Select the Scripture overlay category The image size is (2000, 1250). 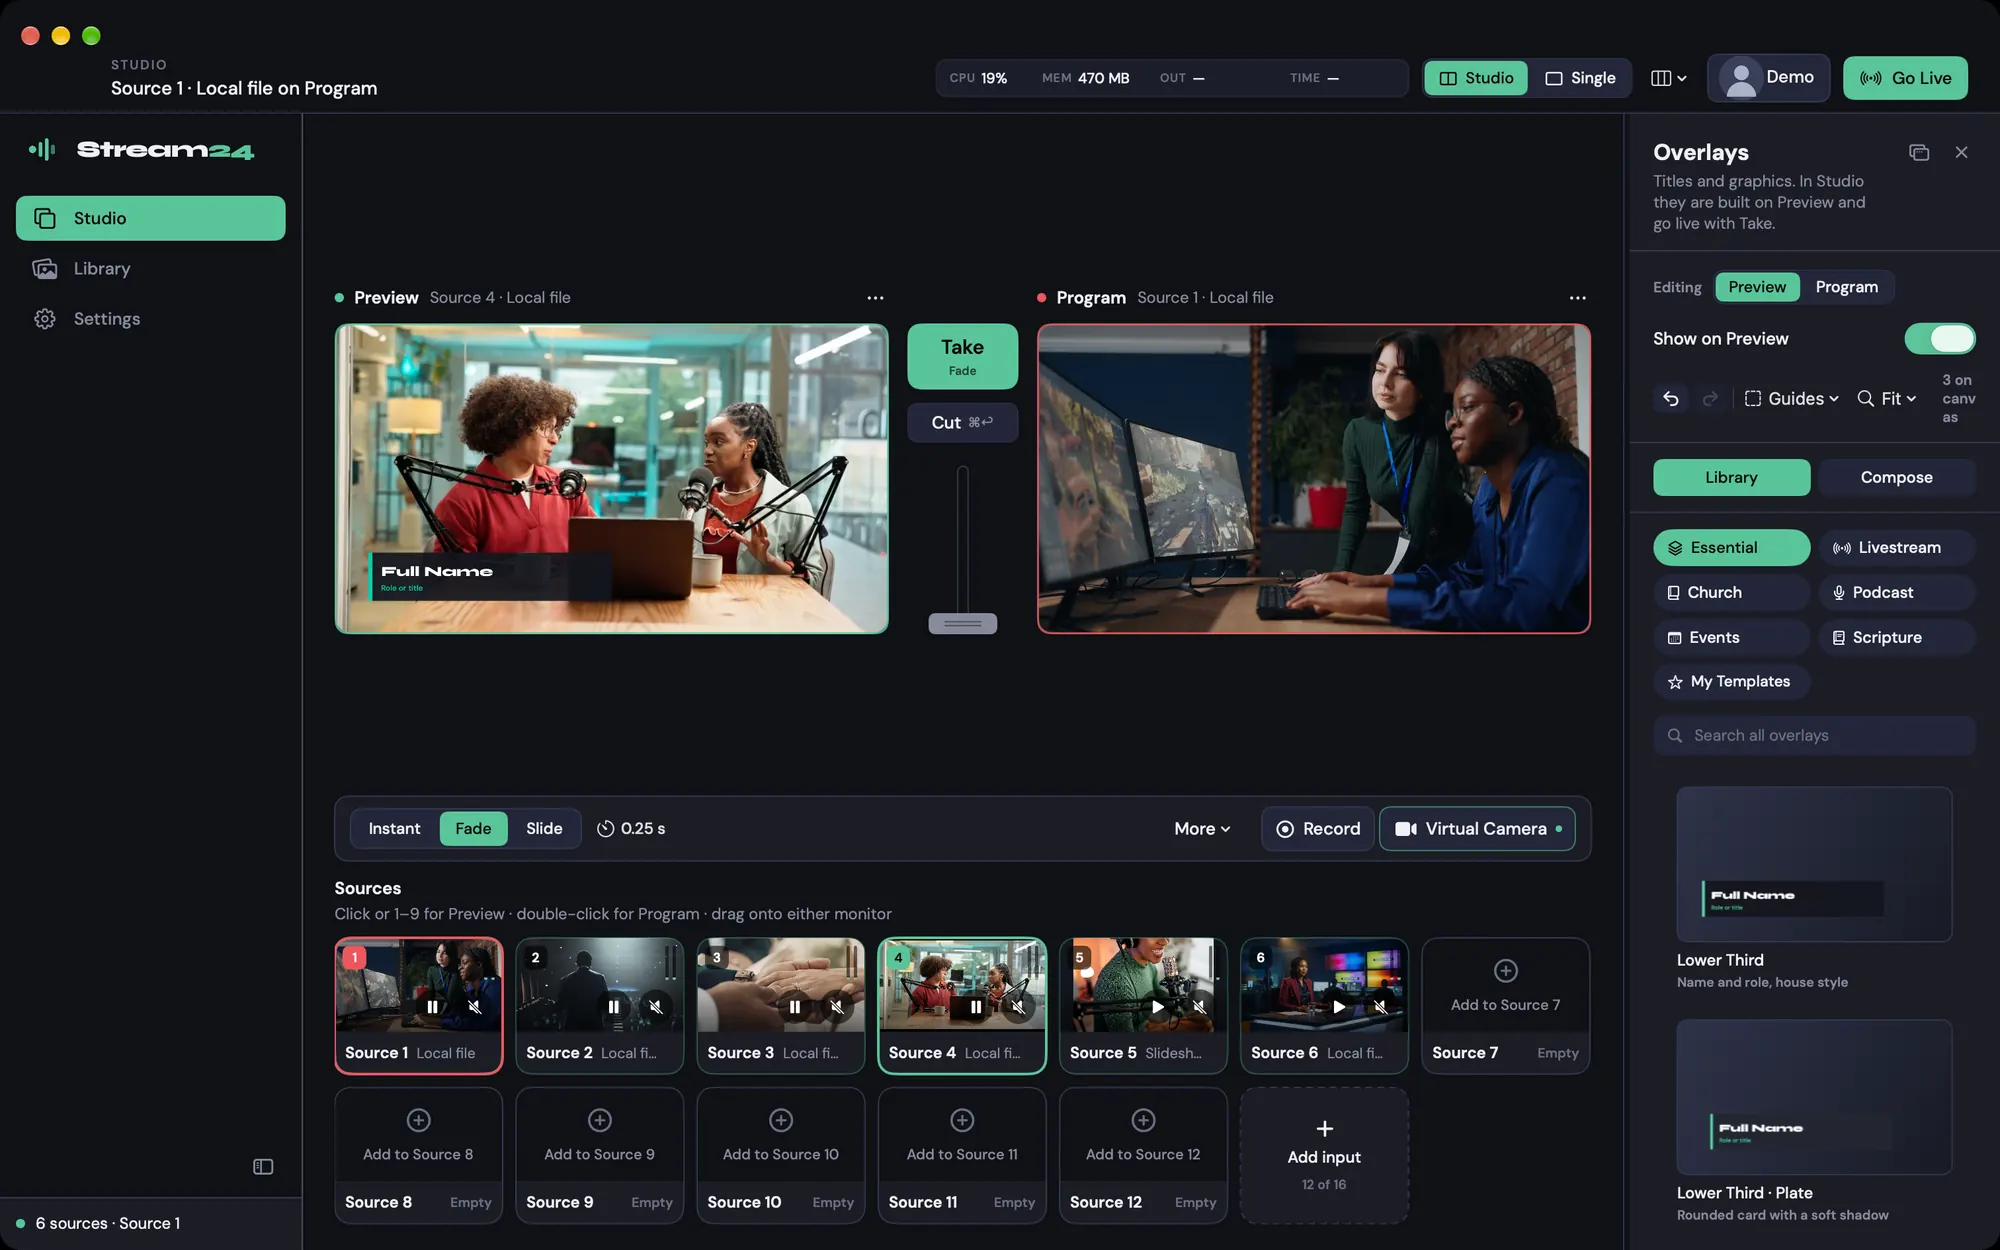pos(1896,637)
